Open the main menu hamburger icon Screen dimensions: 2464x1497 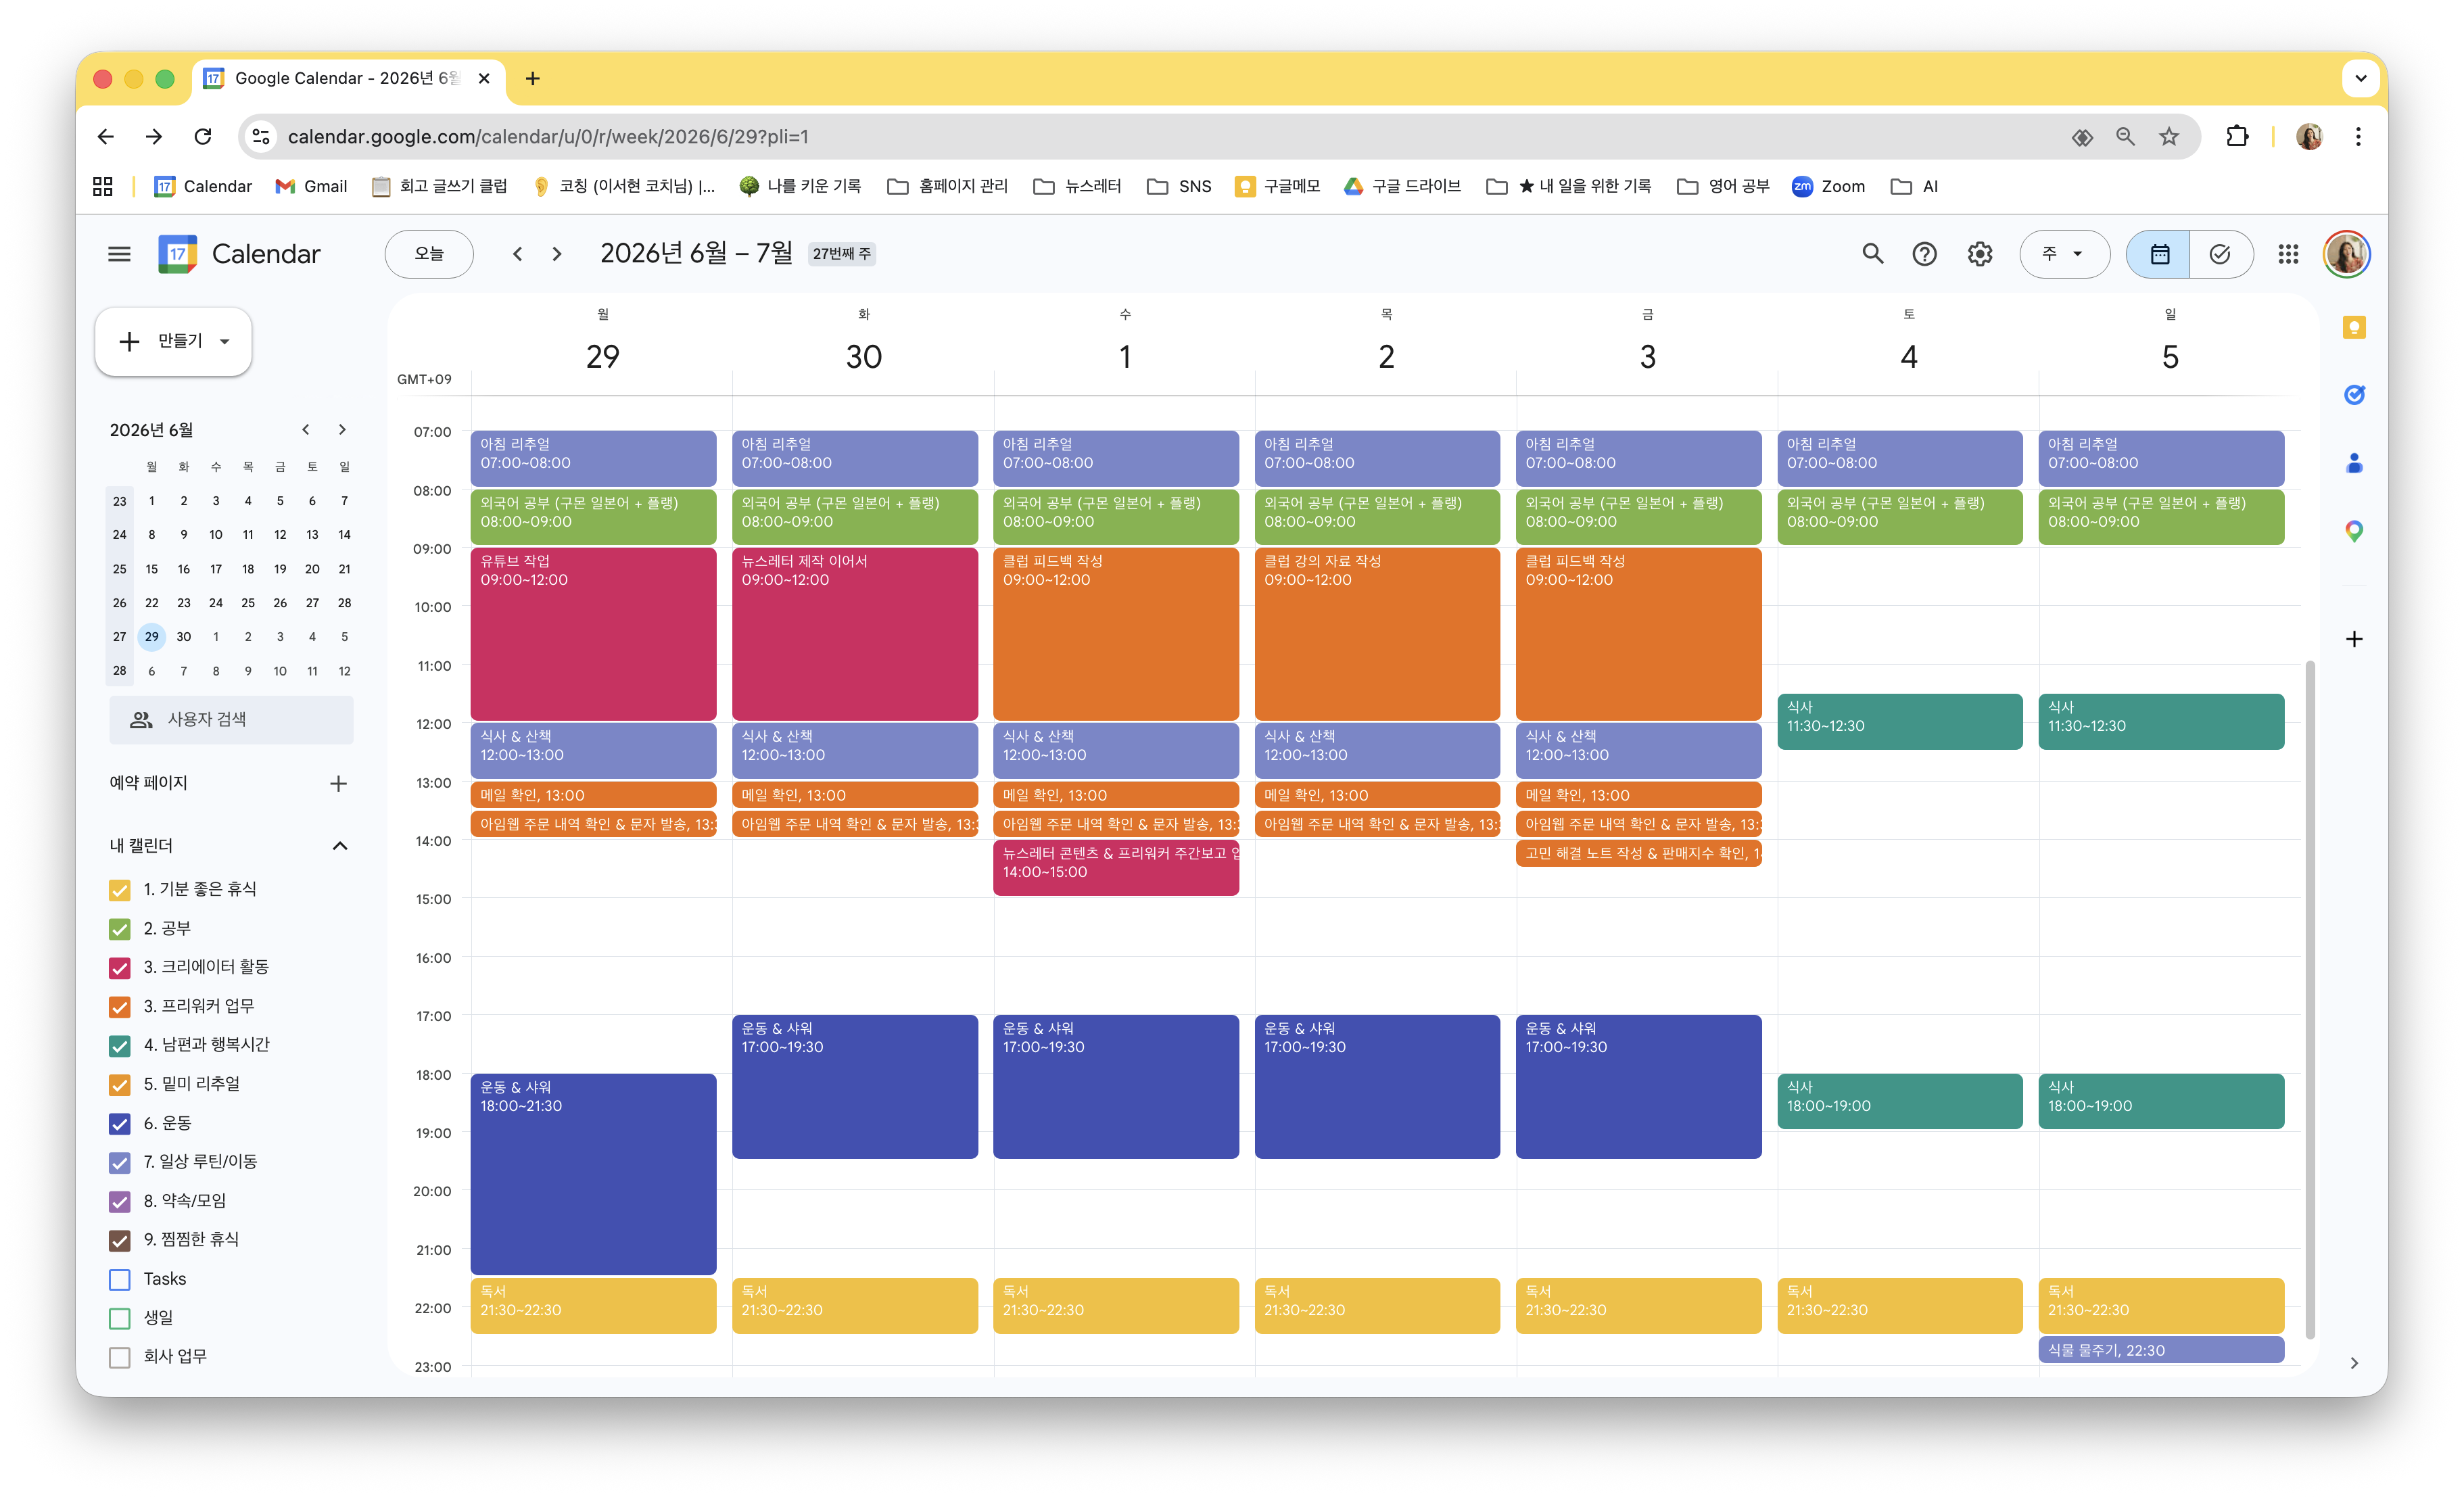(119, 254)
